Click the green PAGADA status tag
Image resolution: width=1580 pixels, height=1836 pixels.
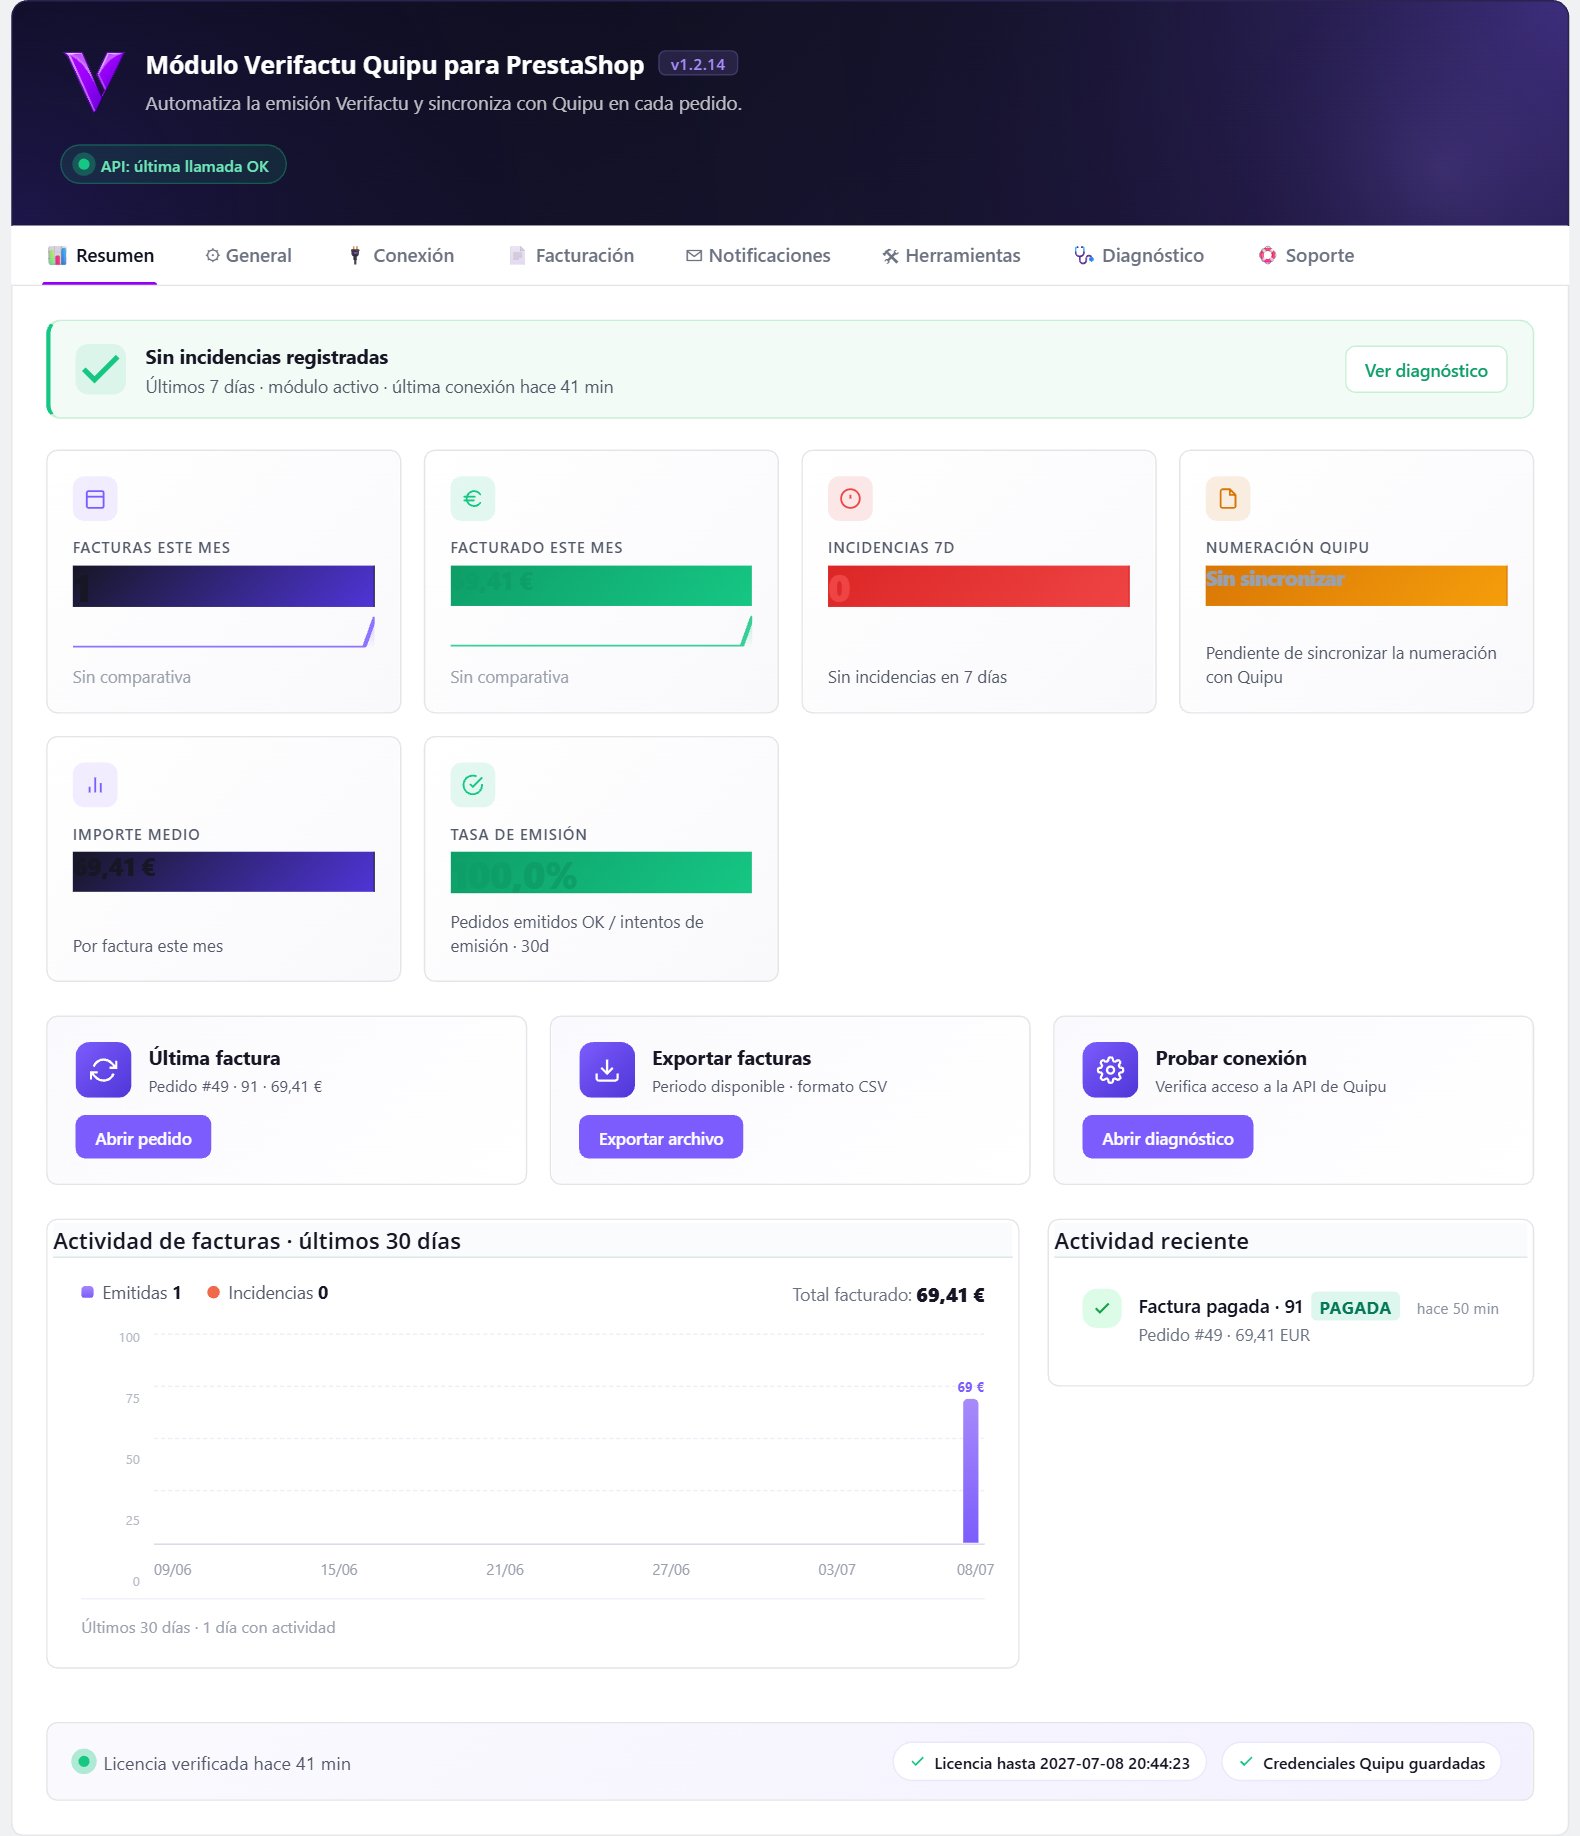pos(1355,1308)
